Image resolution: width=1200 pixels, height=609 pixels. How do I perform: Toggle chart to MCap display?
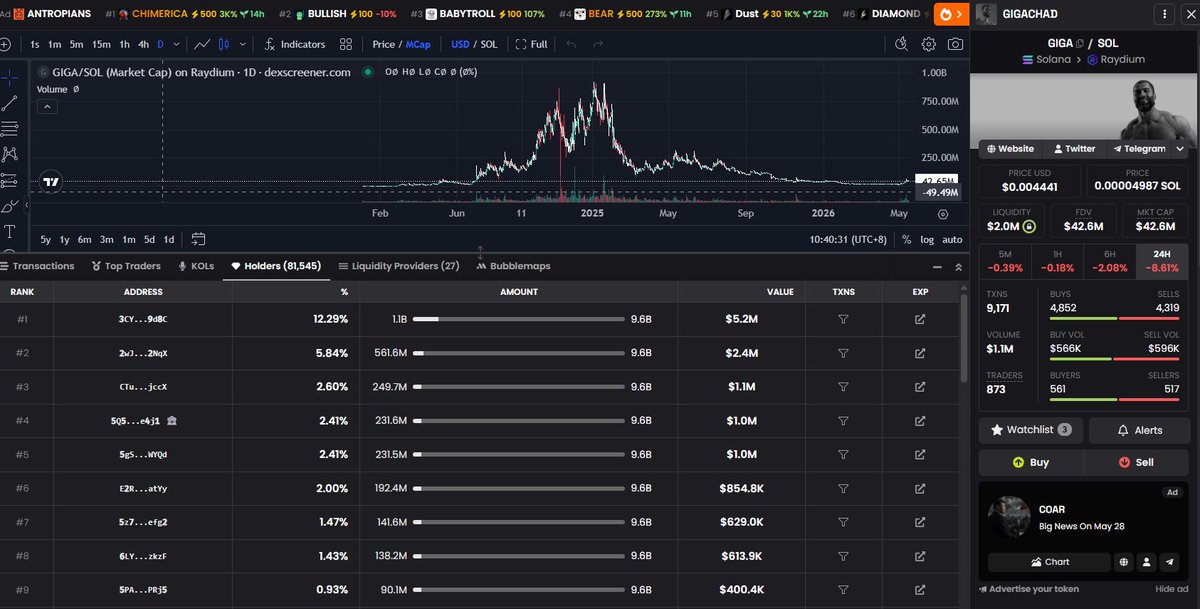click(416, 44)
